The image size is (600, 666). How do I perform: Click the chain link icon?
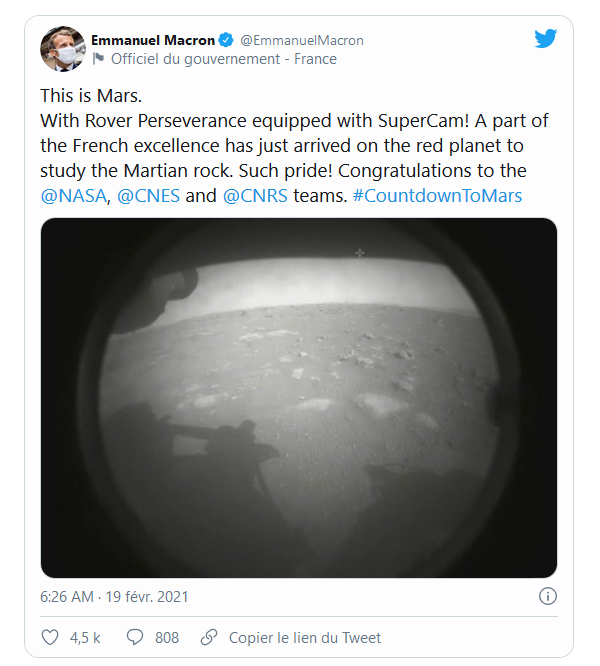pos(209,637)
